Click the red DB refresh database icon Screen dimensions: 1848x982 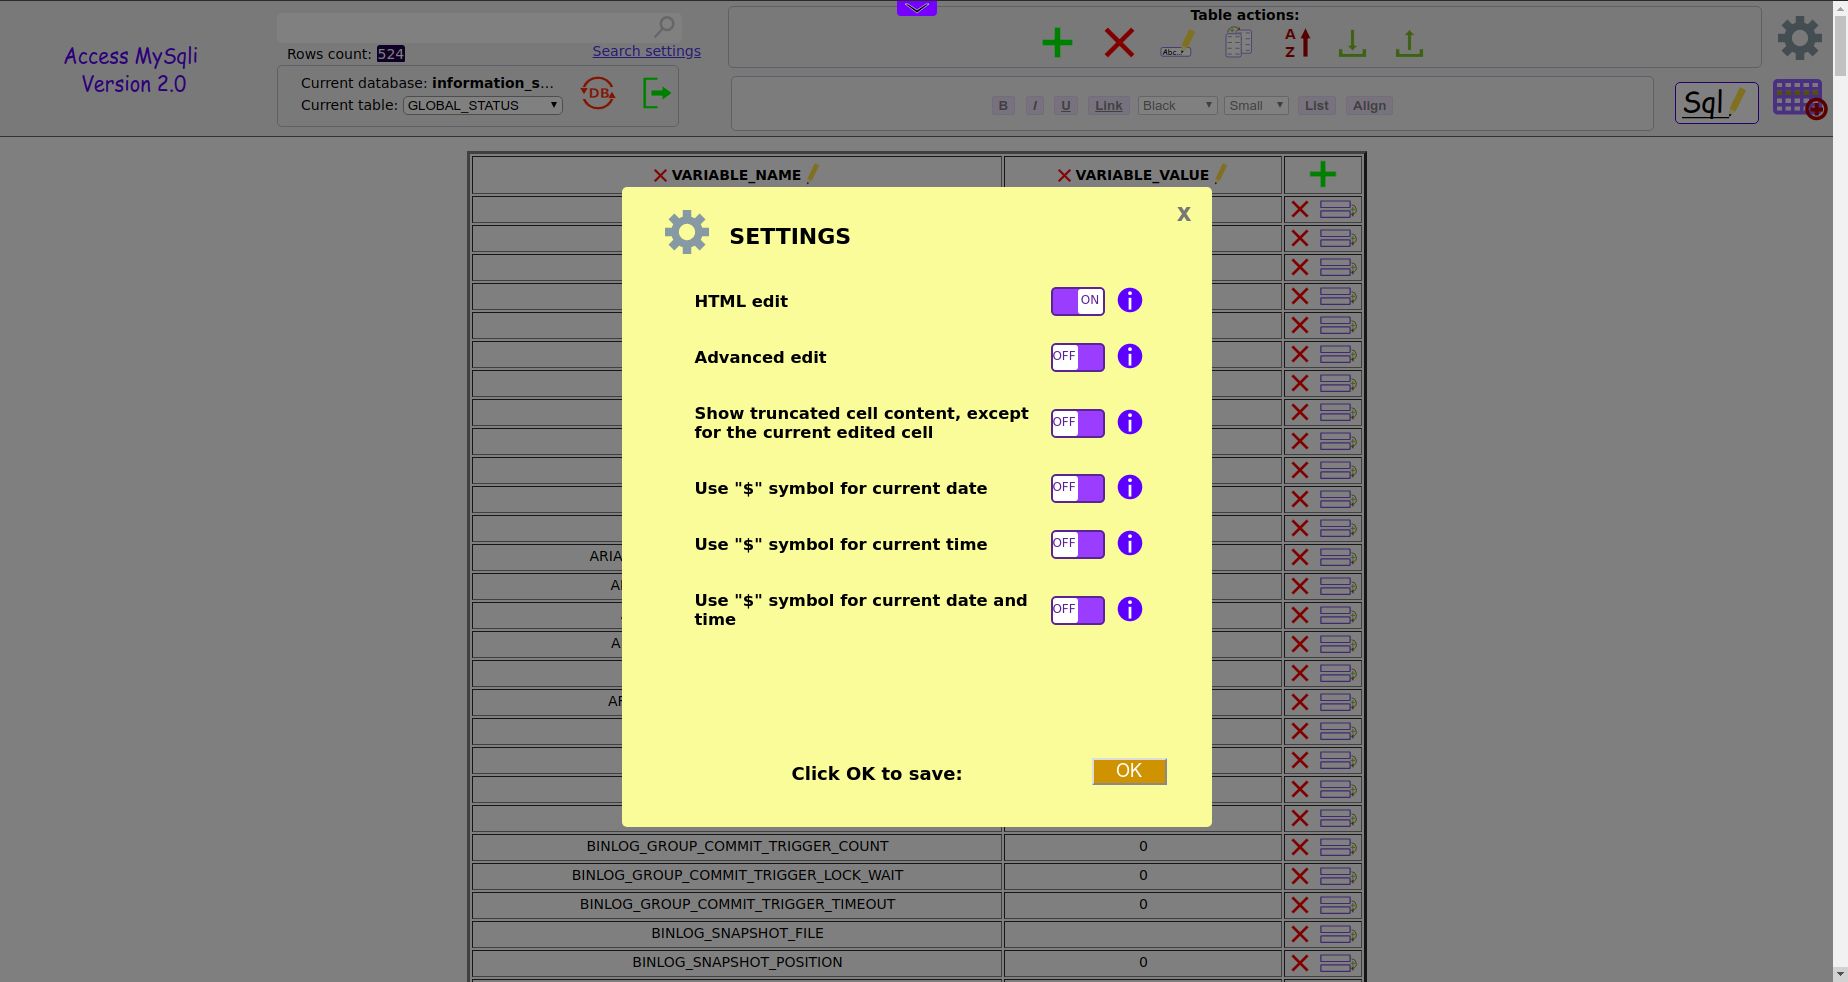coord(598,93)
